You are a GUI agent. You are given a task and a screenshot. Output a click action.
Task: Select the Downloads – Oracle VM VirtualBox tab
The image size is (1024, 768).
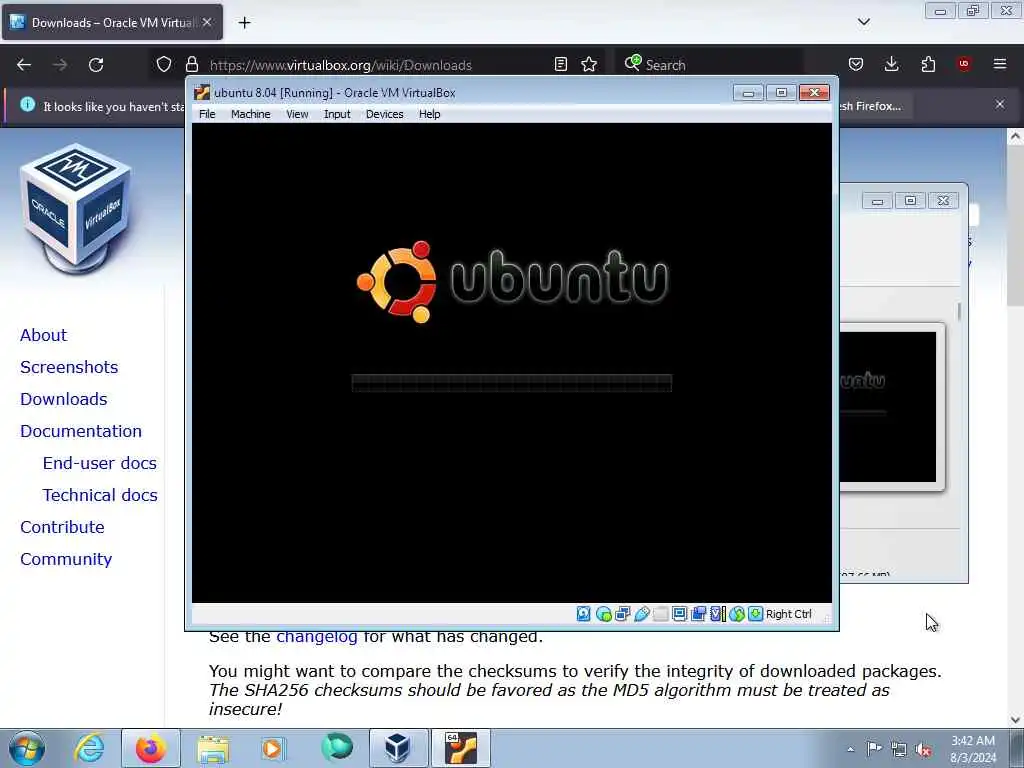112,22
